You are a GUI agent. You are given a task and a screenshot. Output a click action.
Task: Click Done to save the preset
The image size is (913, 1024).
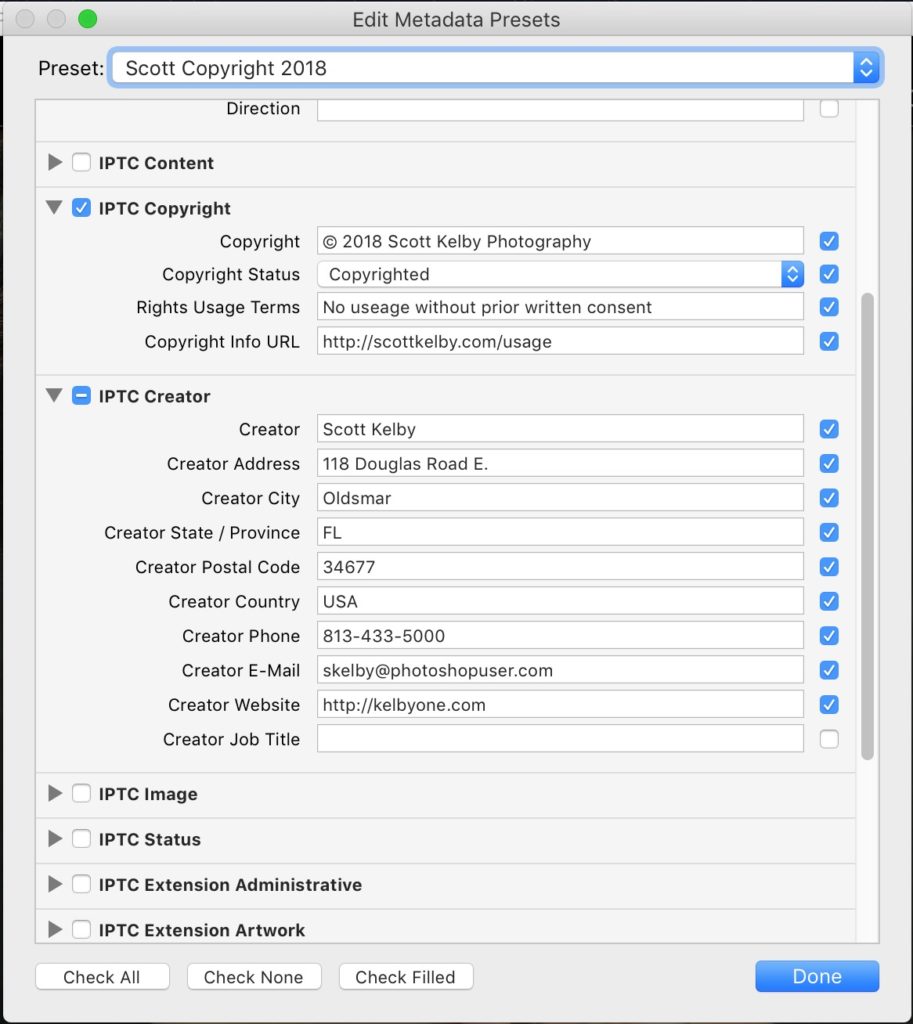[x=817, y=976]
